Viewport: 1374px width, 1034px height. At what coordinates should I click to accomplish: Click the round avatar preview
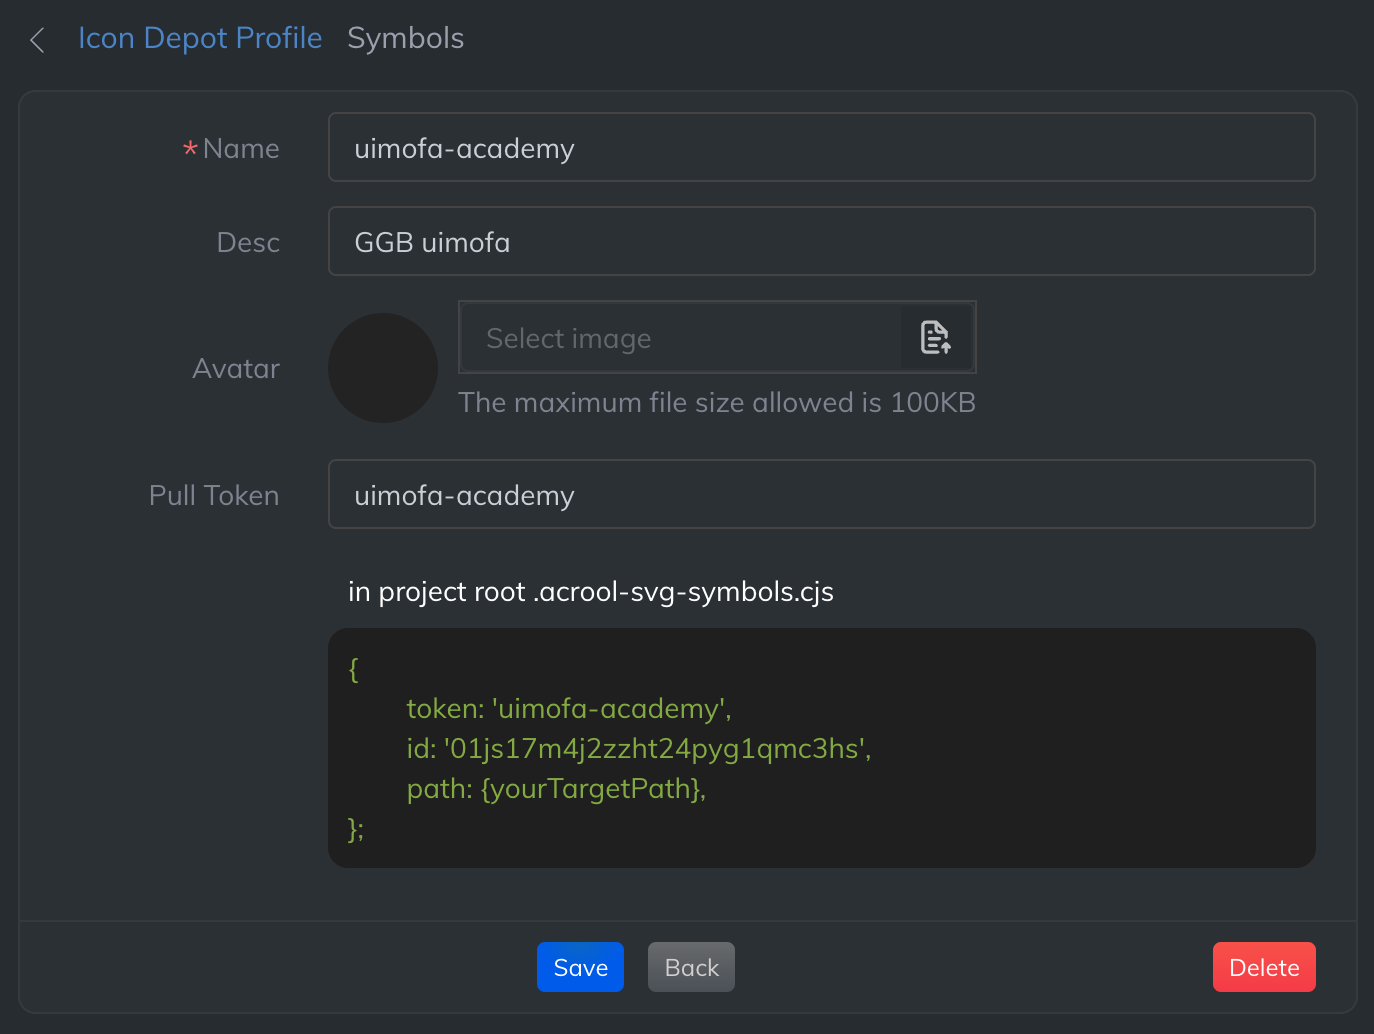click(383, 368)
